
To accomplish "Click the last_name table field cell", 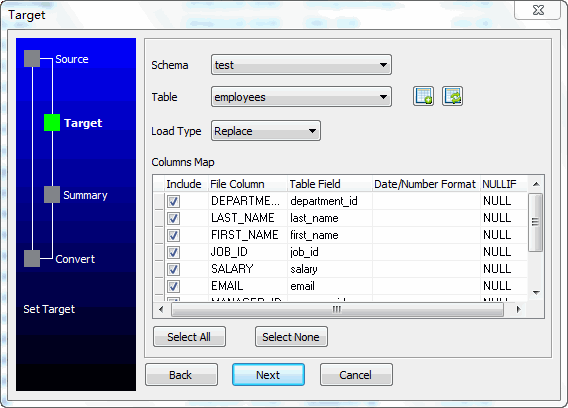I will (330, 218).
